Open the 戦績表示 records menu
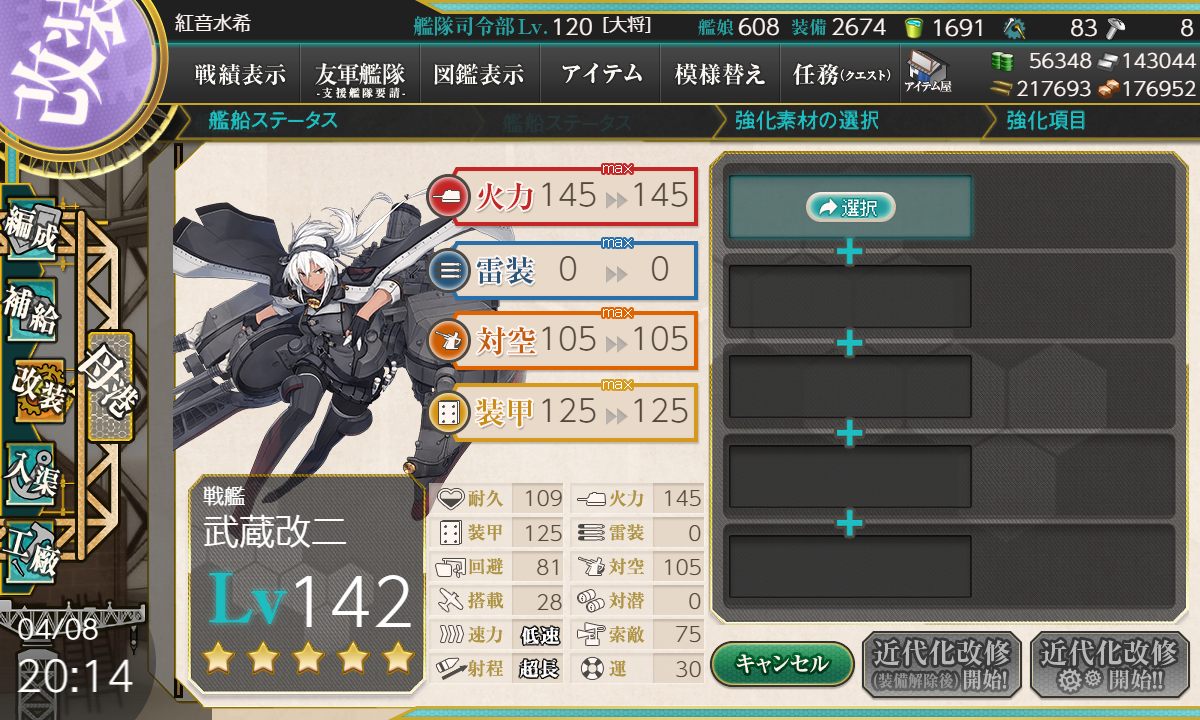1200x720 pixels. point(240,74)
